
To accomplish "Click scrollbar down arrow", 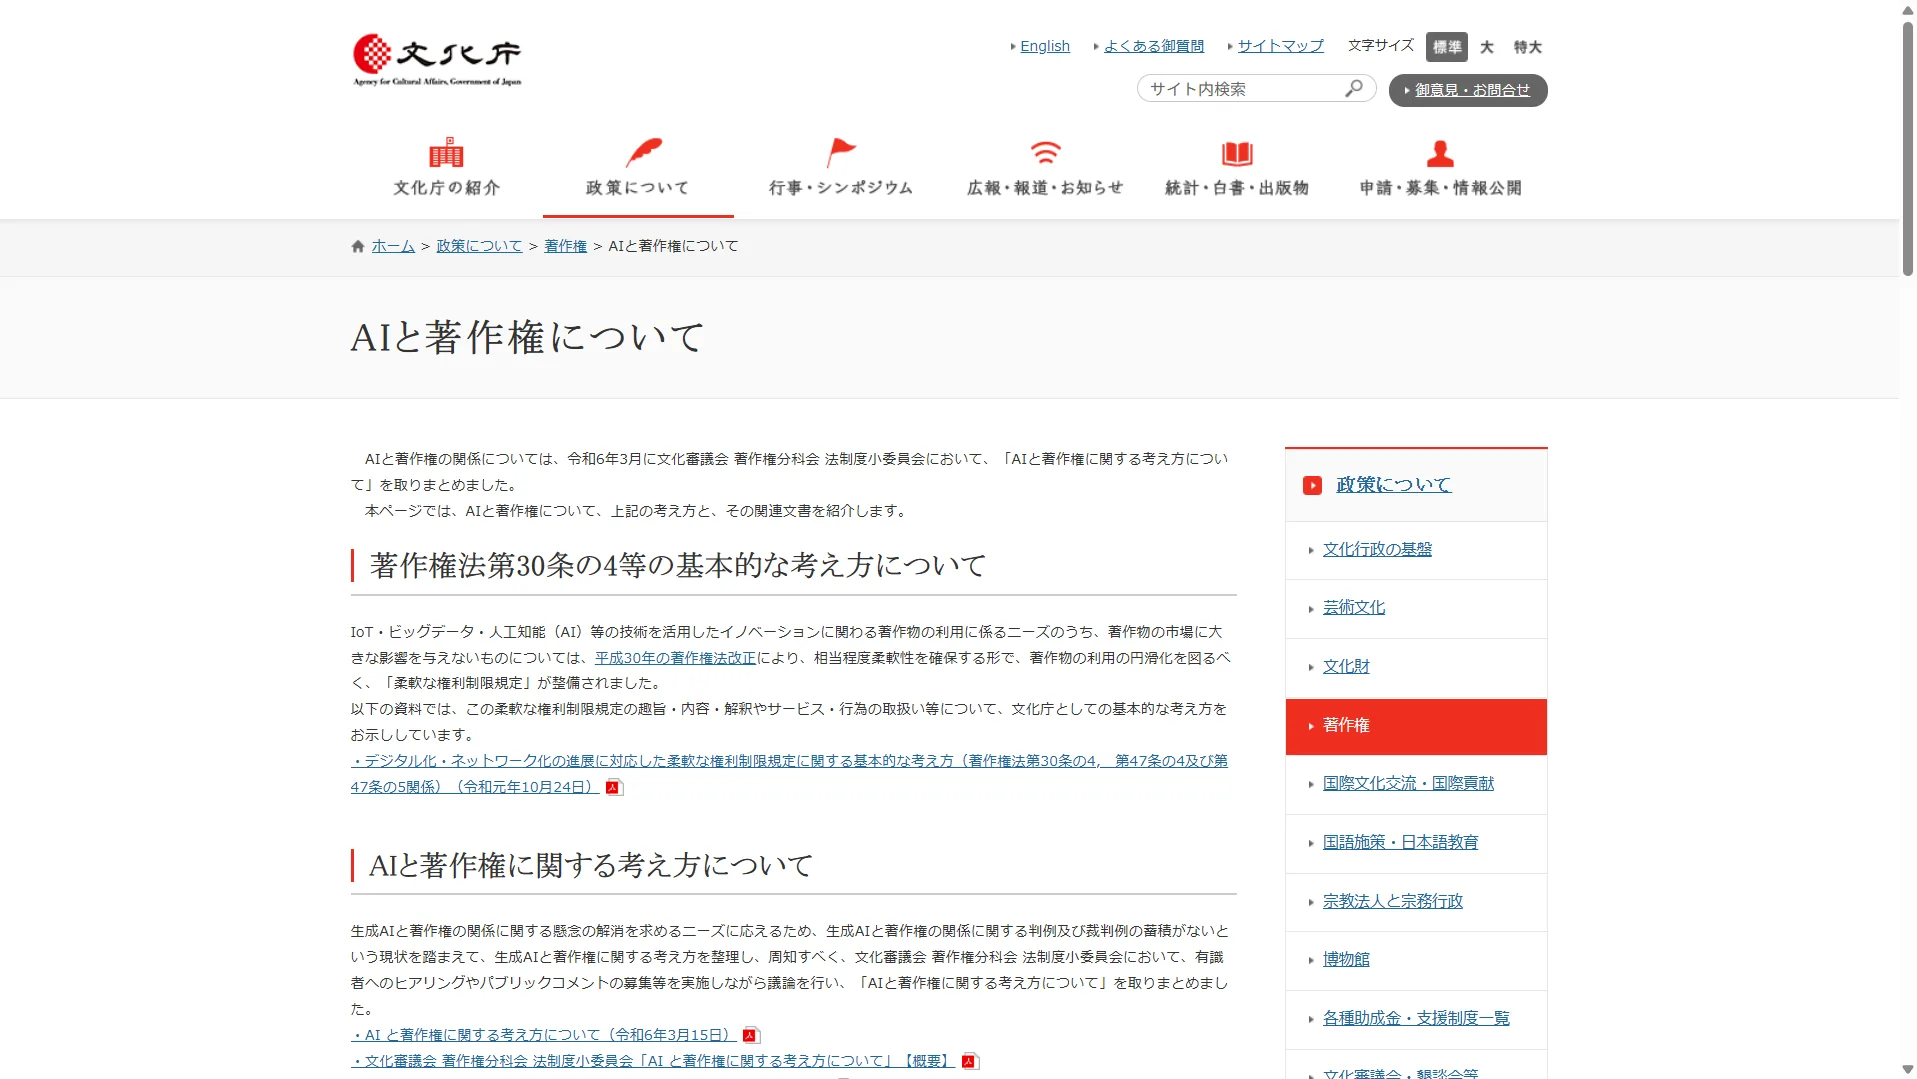I will tap(1907, 1070).
